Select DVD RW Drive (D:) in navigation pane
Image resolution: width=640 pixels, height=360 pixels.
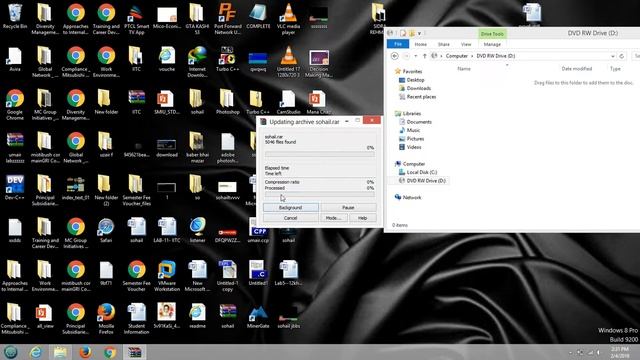click(x=426, y=180)
